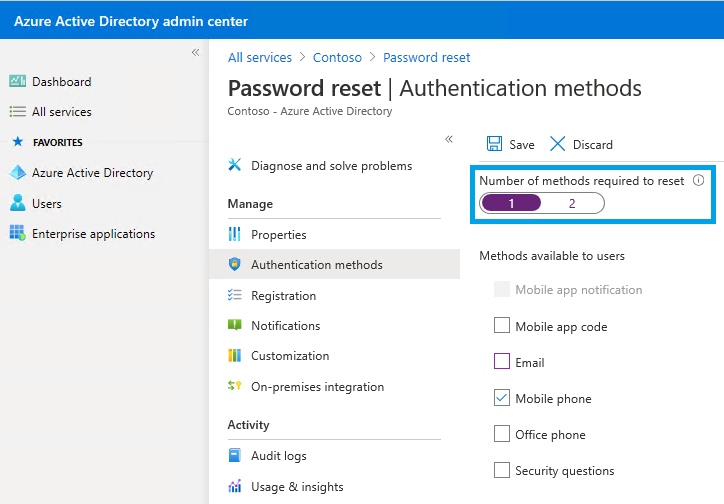Click the info icon beside methods required
Image resolution: width=724 pixels, height=504 pixels.
pyautogui.click(x=698, y=181)
